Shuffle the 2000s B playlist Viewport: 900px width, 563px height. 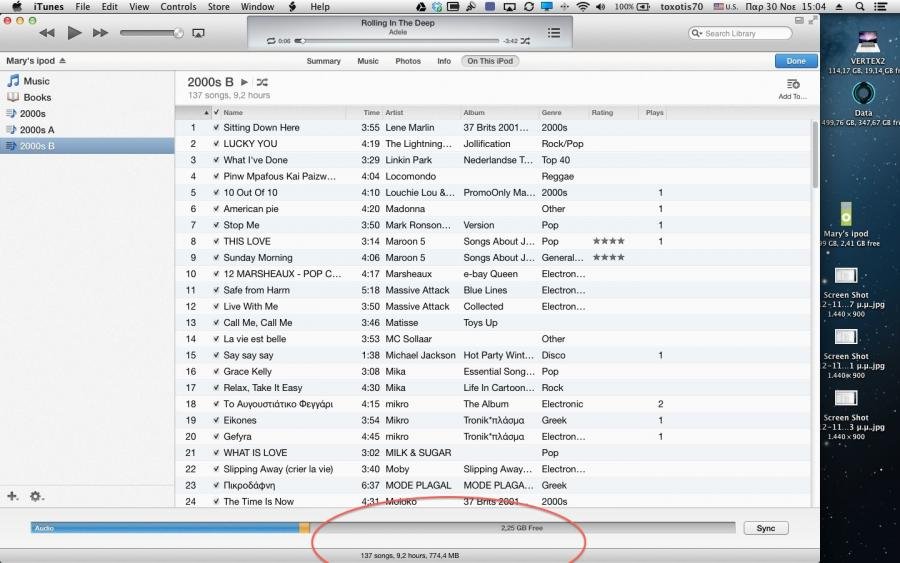click(262, 82)
